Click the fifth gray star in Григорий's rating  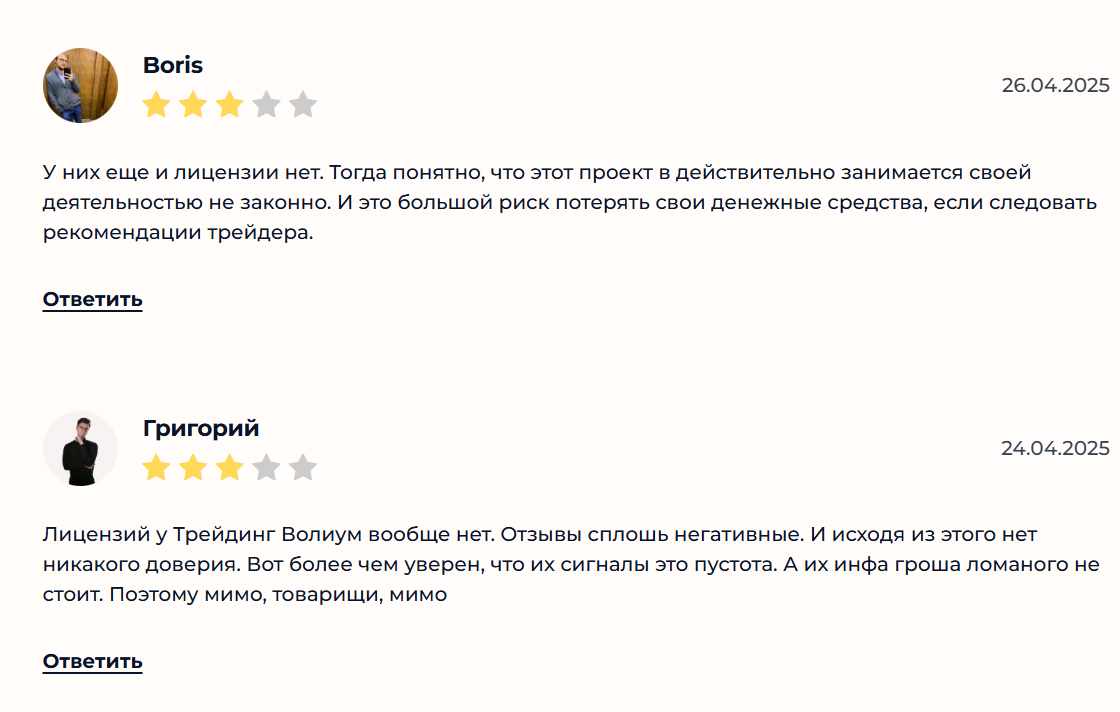coord(303,467)
